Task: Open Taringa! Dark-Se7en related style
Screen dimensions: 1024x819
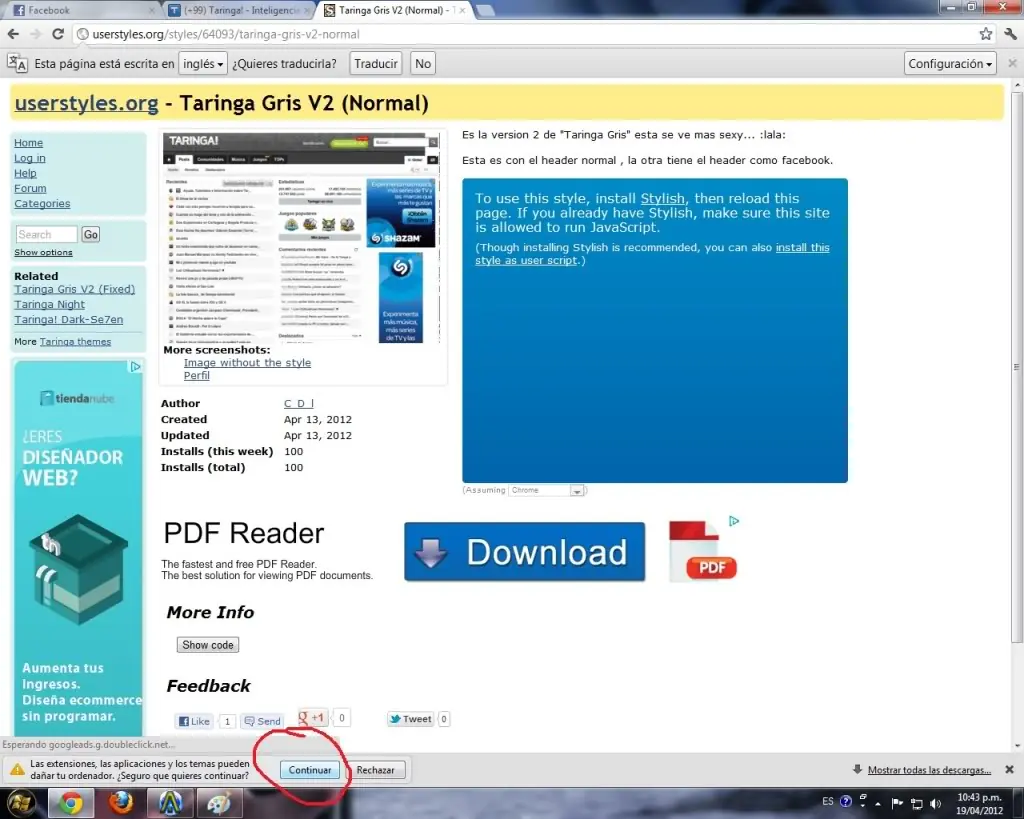Action: [x=69, y=319]
